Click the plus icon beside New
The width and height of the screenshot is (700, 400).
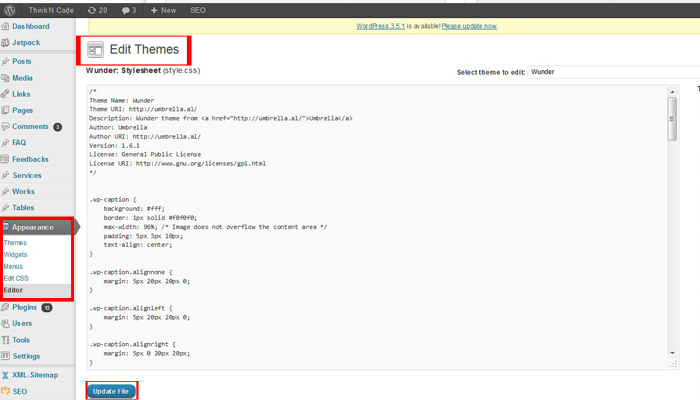click(154, 10)
